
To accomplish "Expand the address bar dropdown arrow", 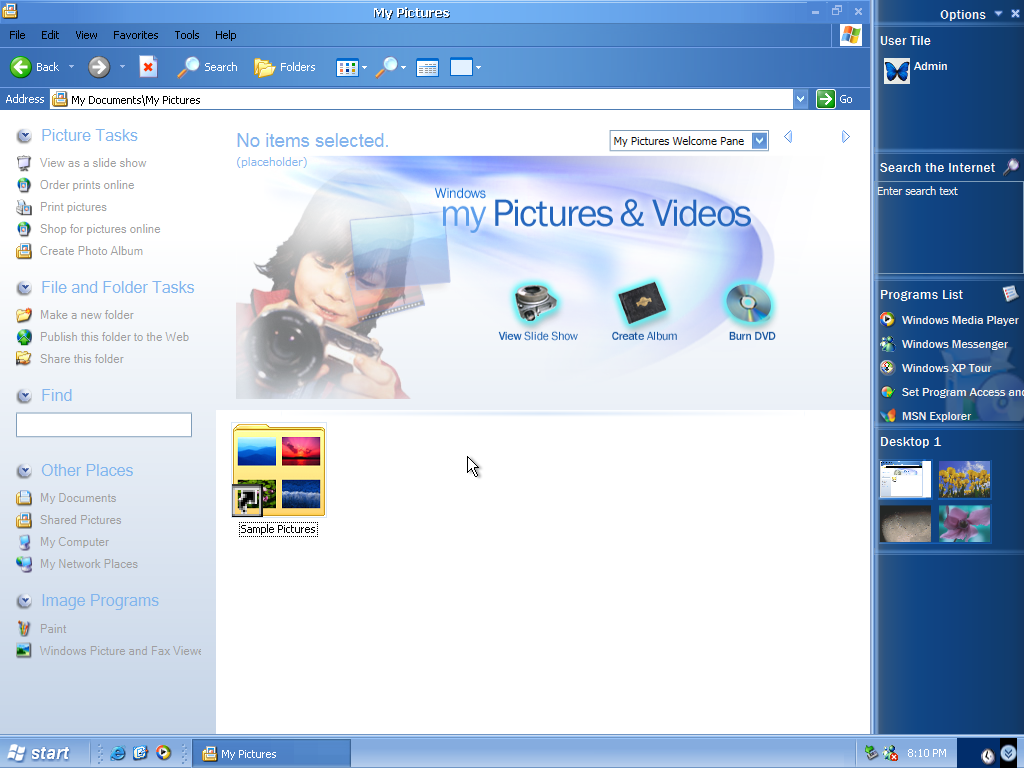I will [x=800, y=99].
